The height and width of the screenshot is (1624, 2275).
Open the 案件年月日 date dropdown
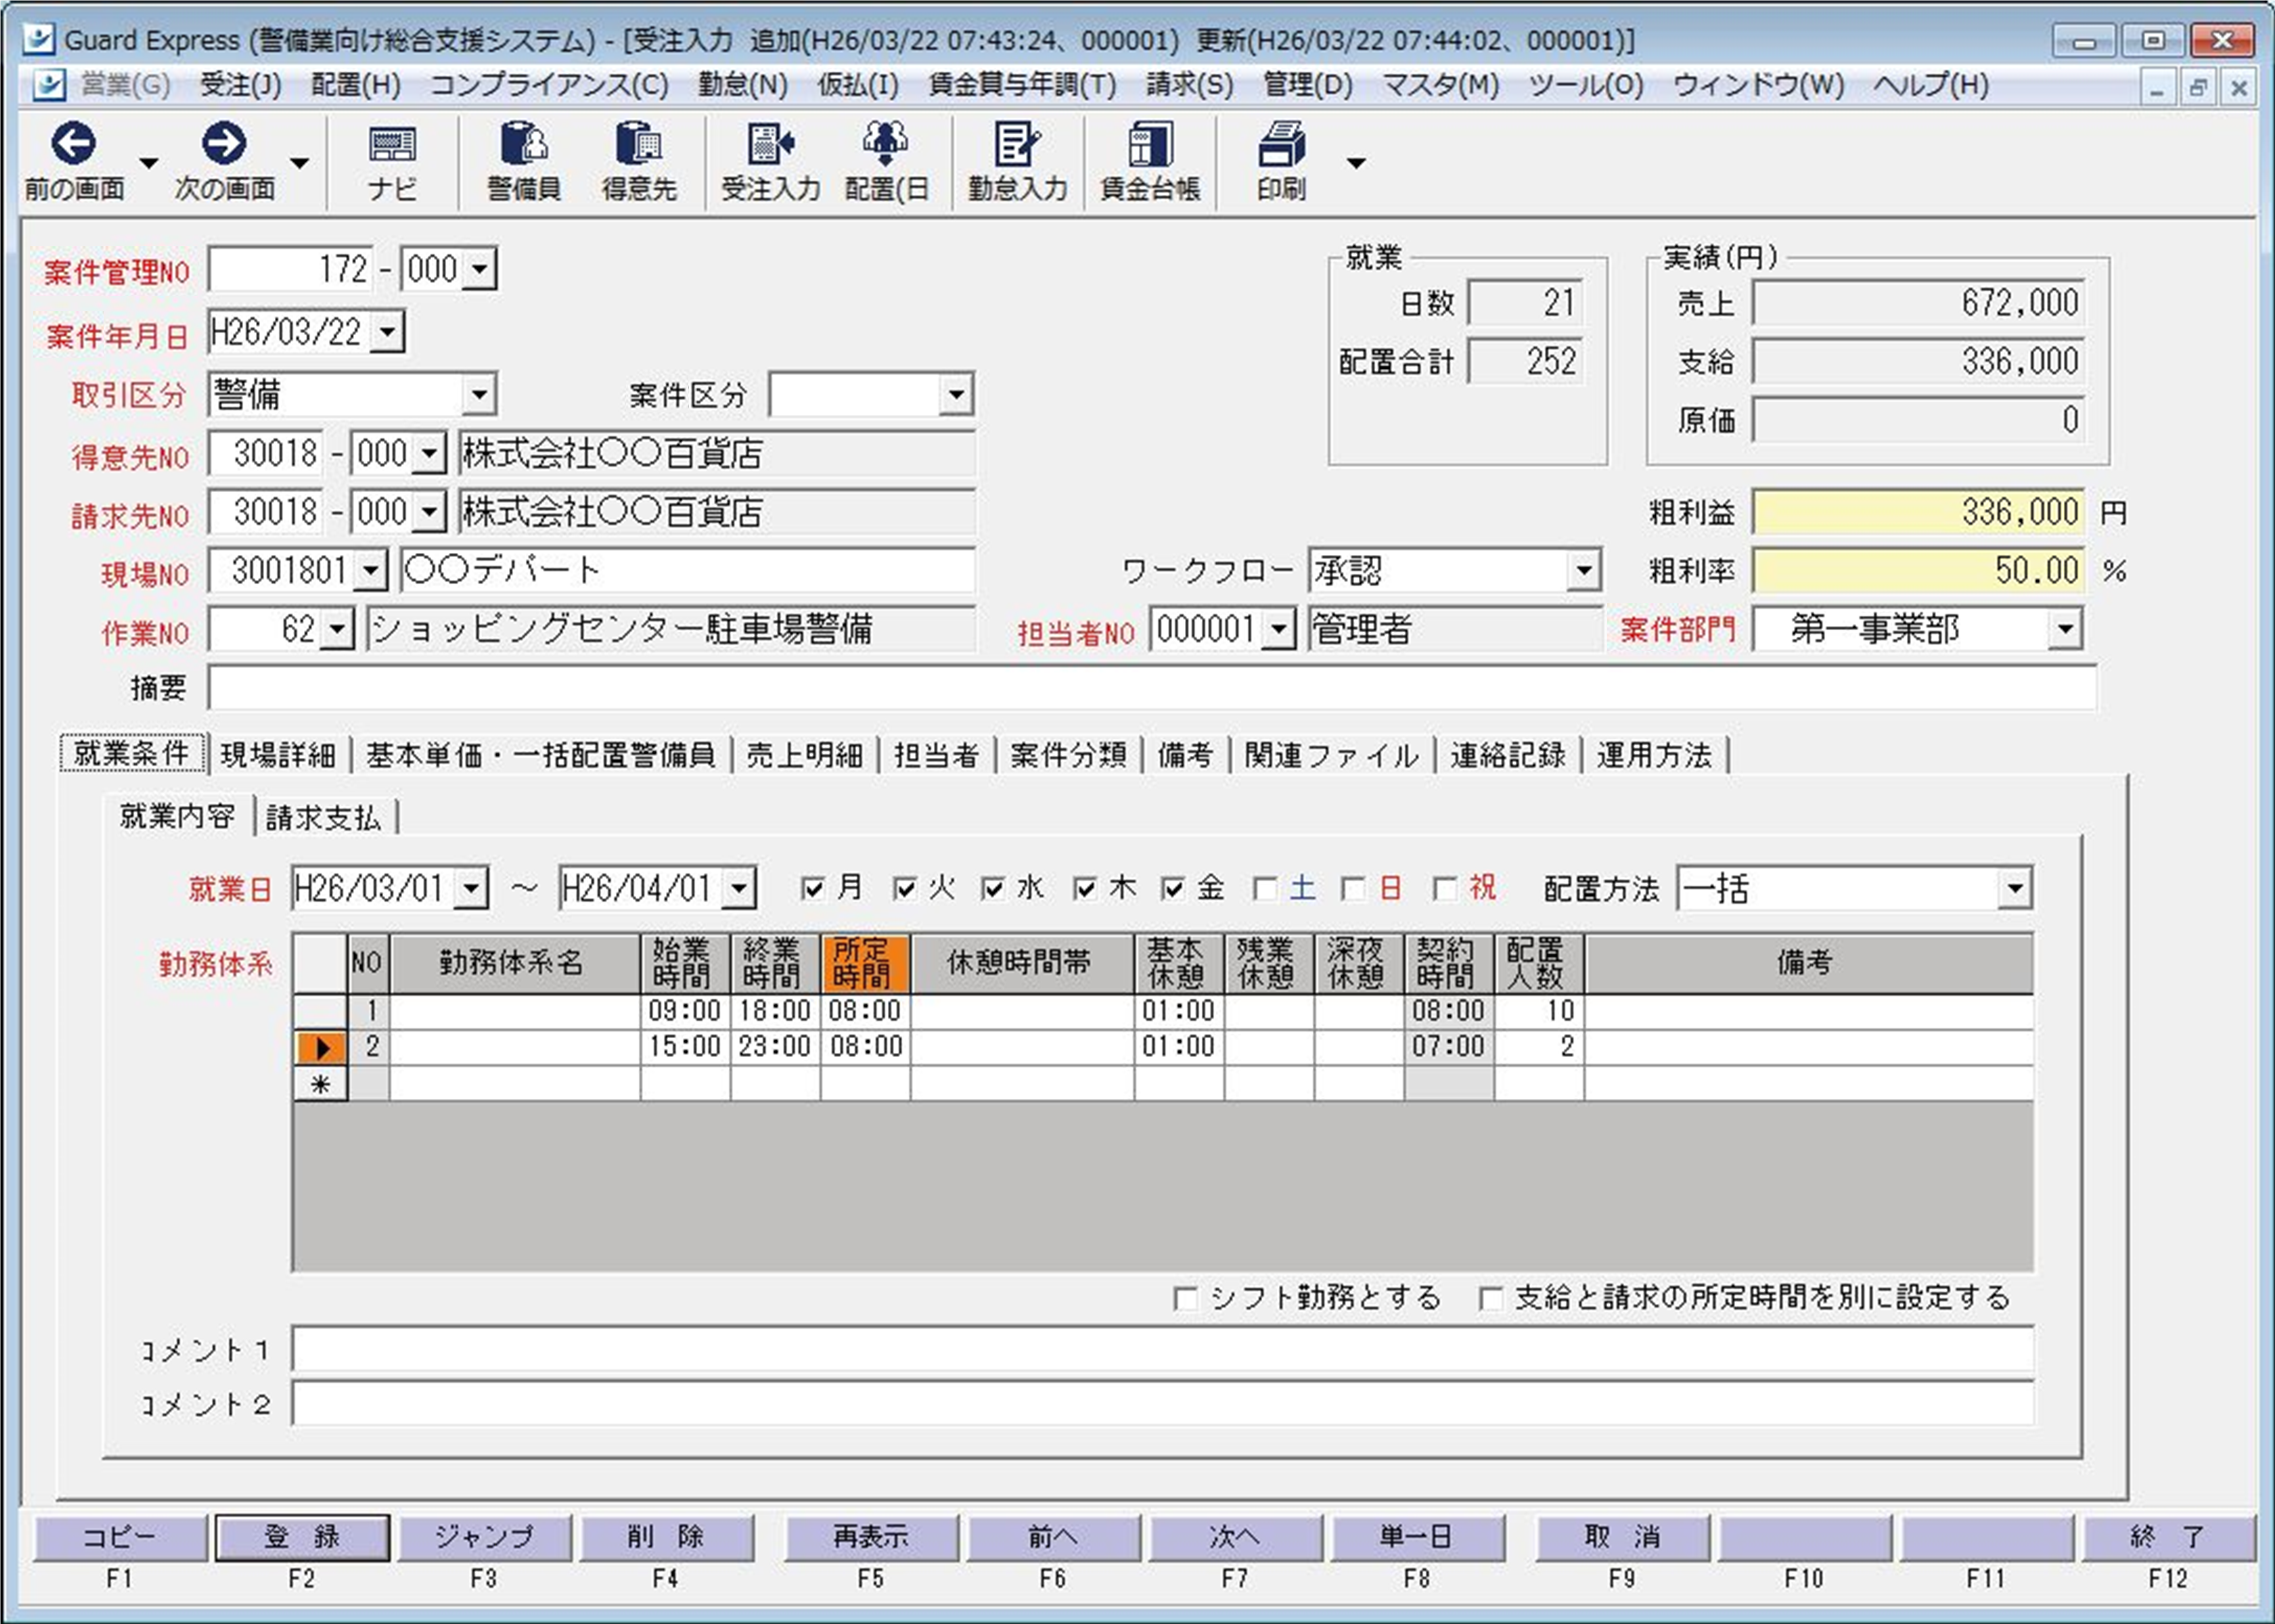tap(387, 331)
